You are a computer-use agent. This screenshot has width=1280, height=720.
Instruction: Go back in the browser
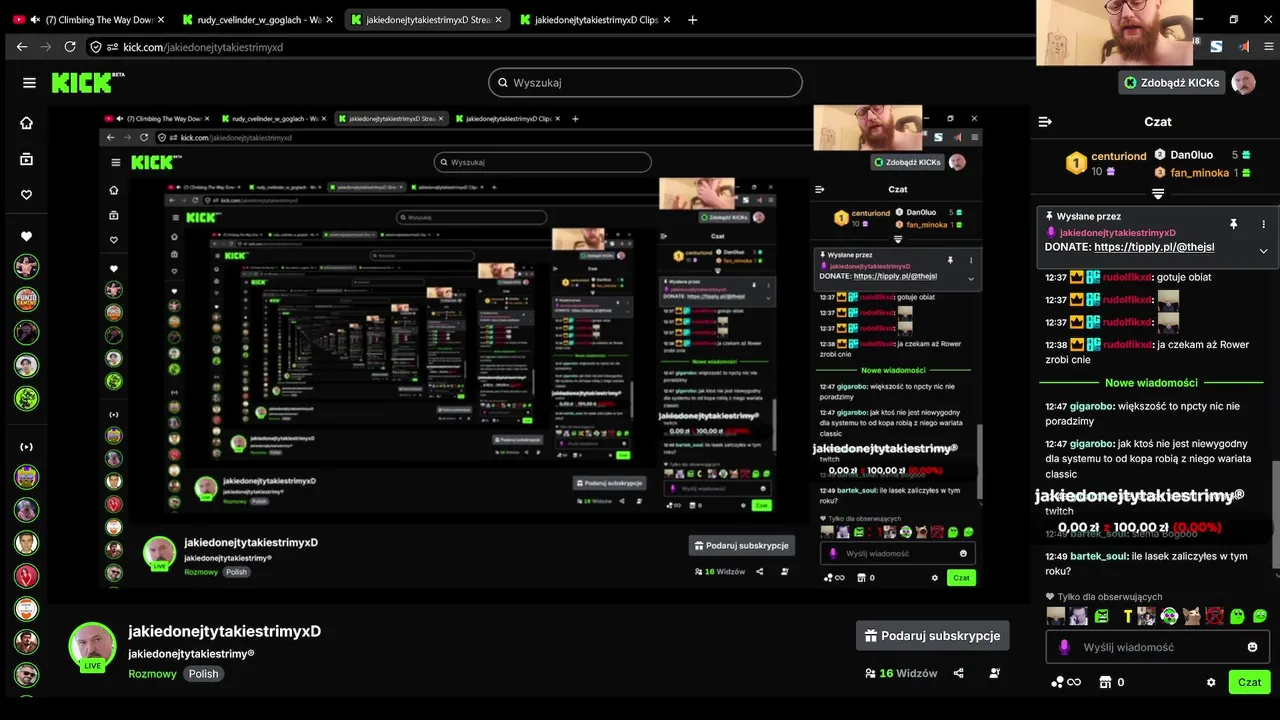(22, 47)
